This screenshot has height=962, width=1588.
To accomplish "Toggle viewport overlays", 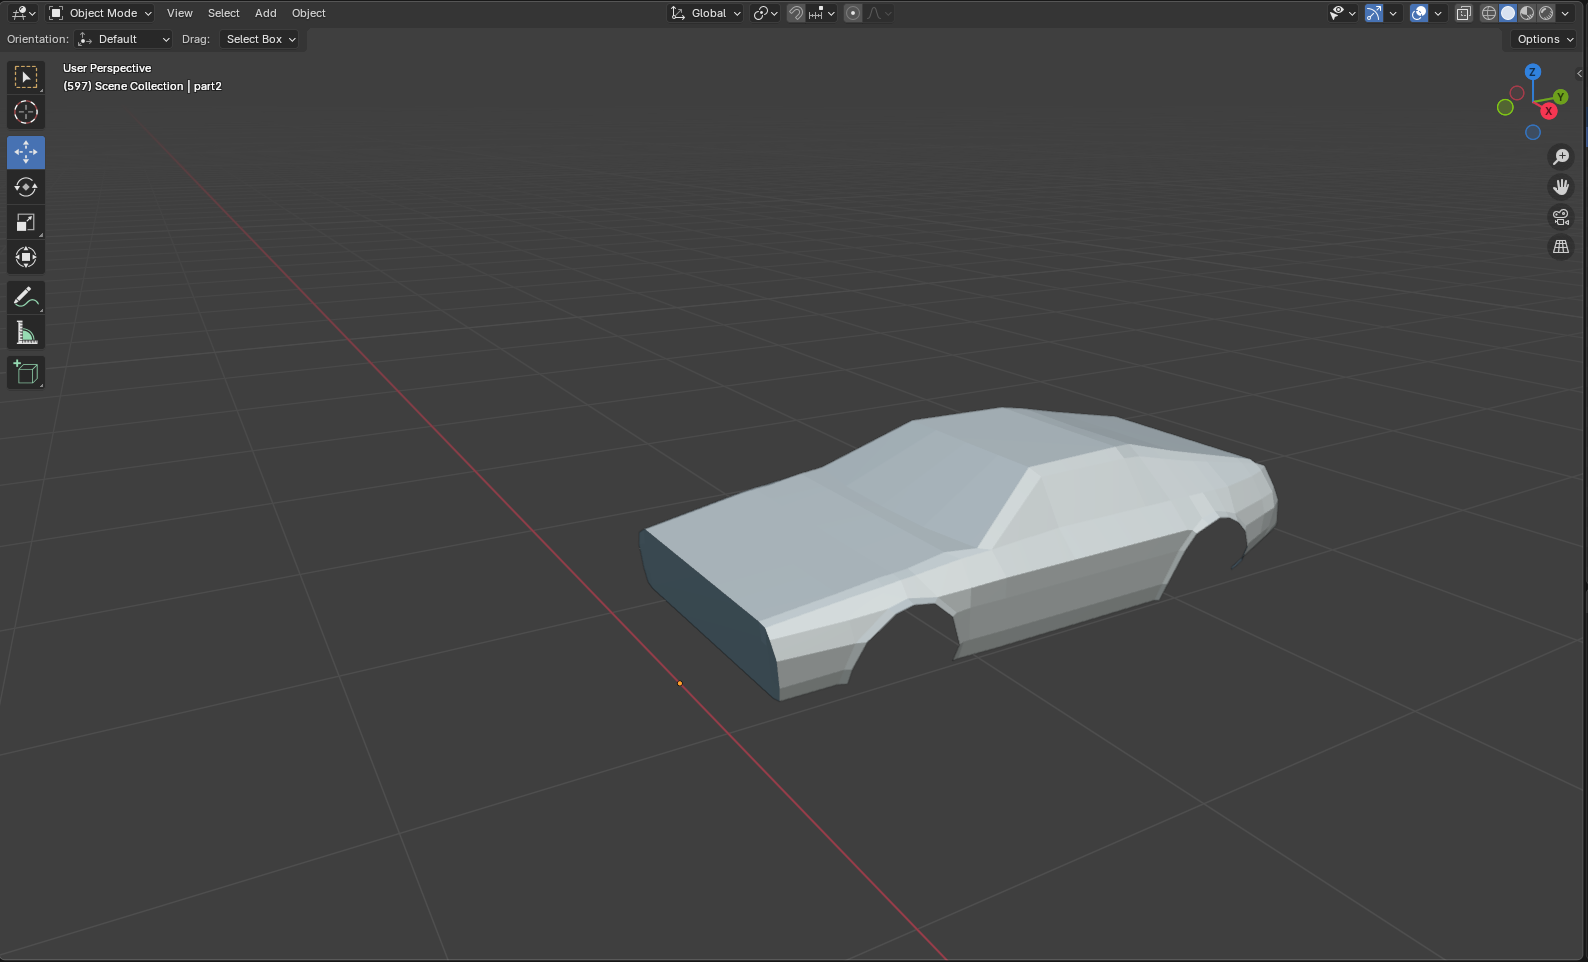I will point(1419,13).
